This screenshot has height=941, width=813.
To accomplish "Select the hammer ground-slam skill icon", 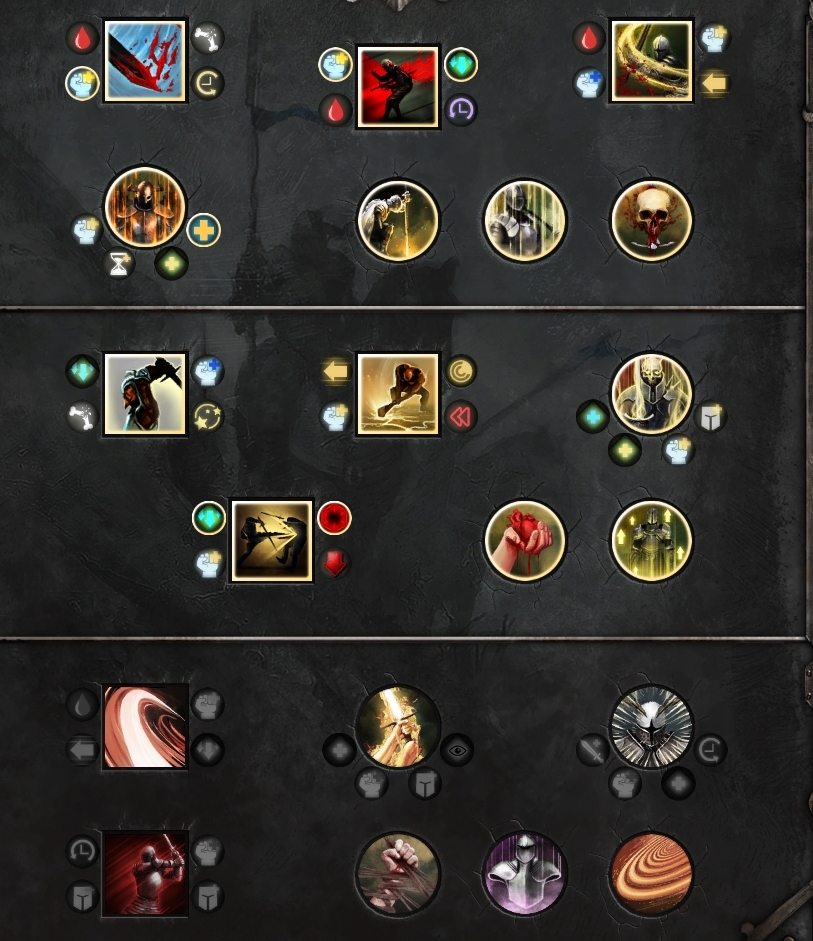I will pyautogui.click(x=398, y=394).
